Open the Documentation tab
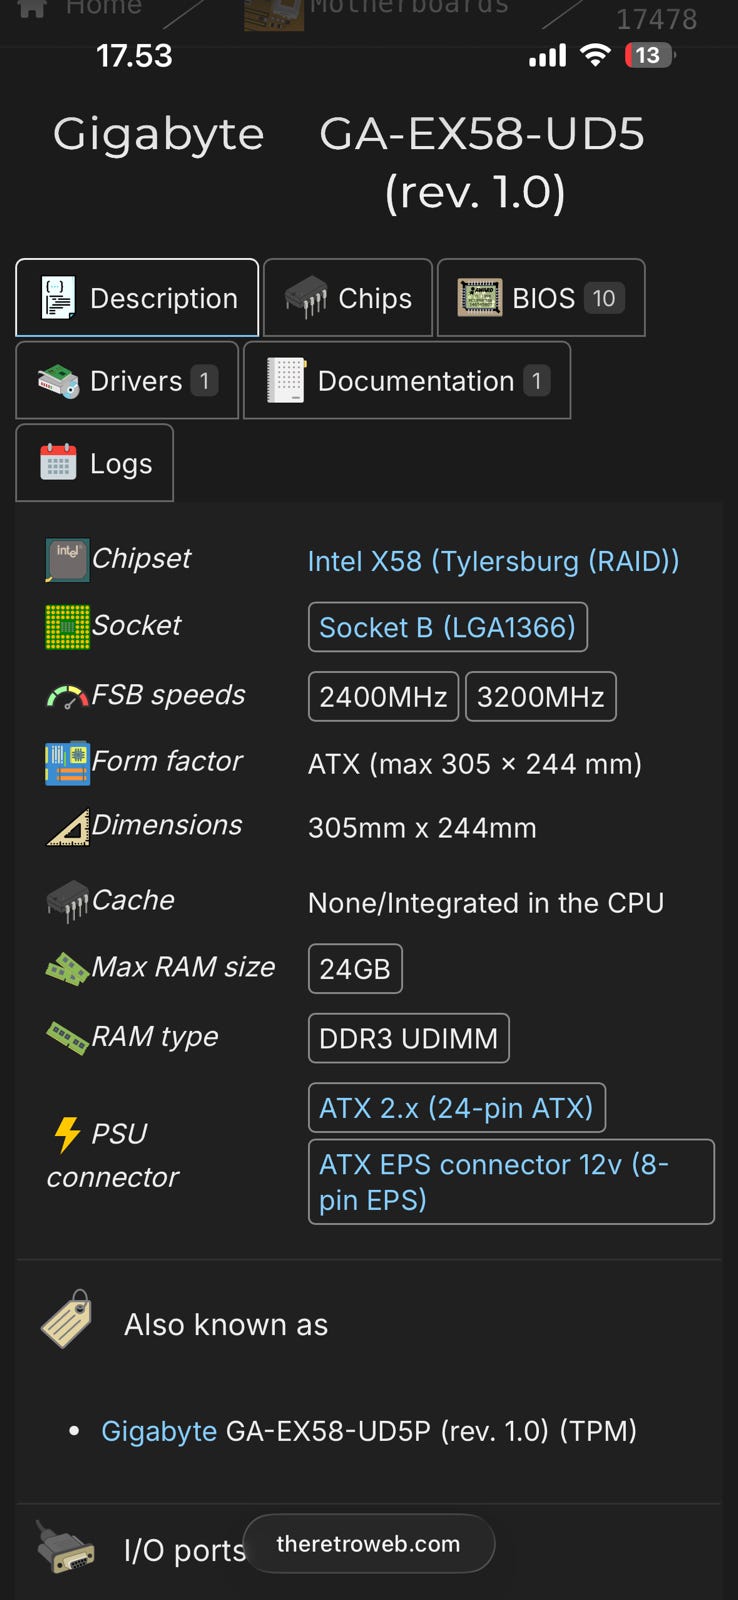Screen dimensions: 738x1600 [407, 381]
